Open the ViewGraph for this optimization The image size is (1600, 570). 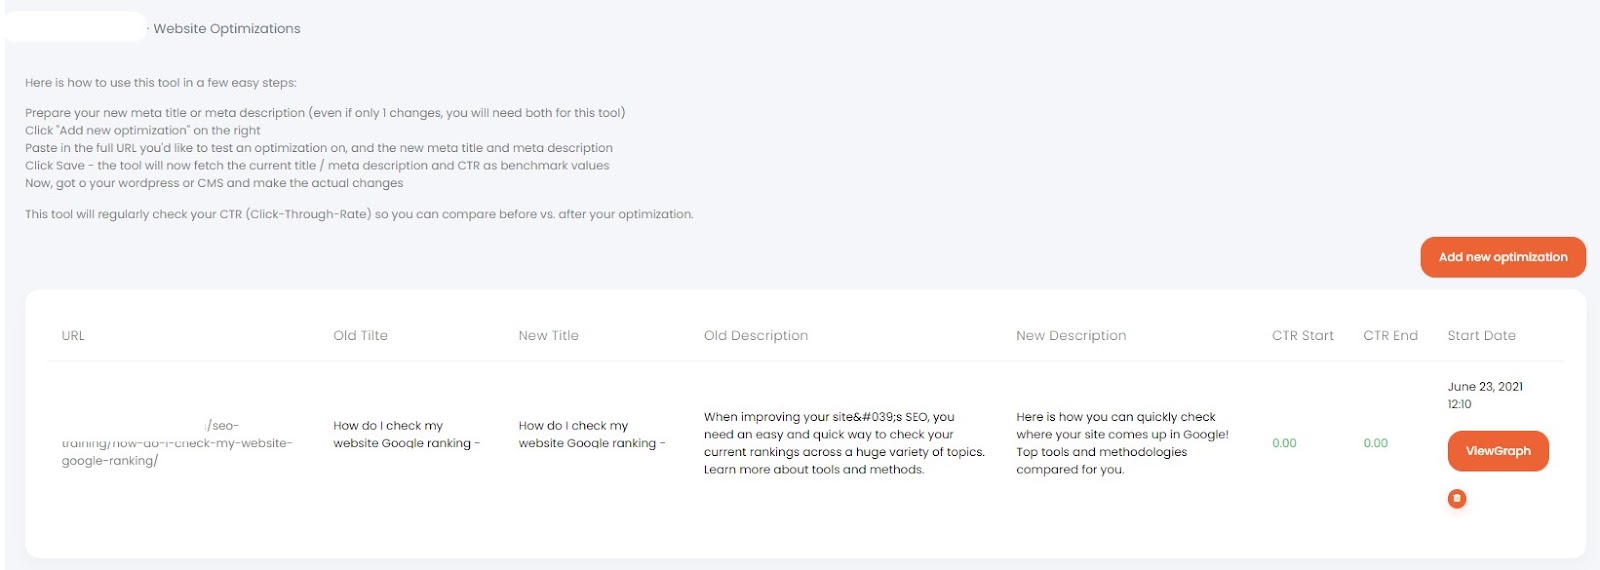[1498, 451]
